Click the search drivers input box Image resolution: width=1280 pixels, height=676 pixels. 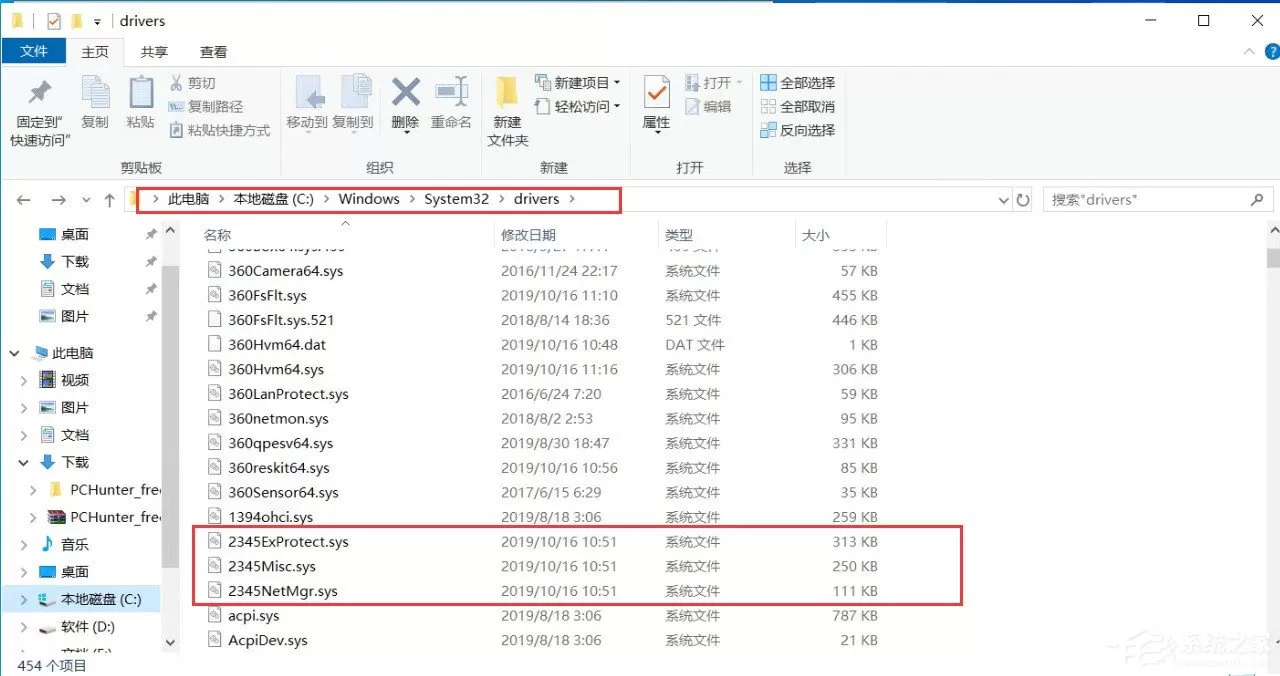tap(1150, 200)
